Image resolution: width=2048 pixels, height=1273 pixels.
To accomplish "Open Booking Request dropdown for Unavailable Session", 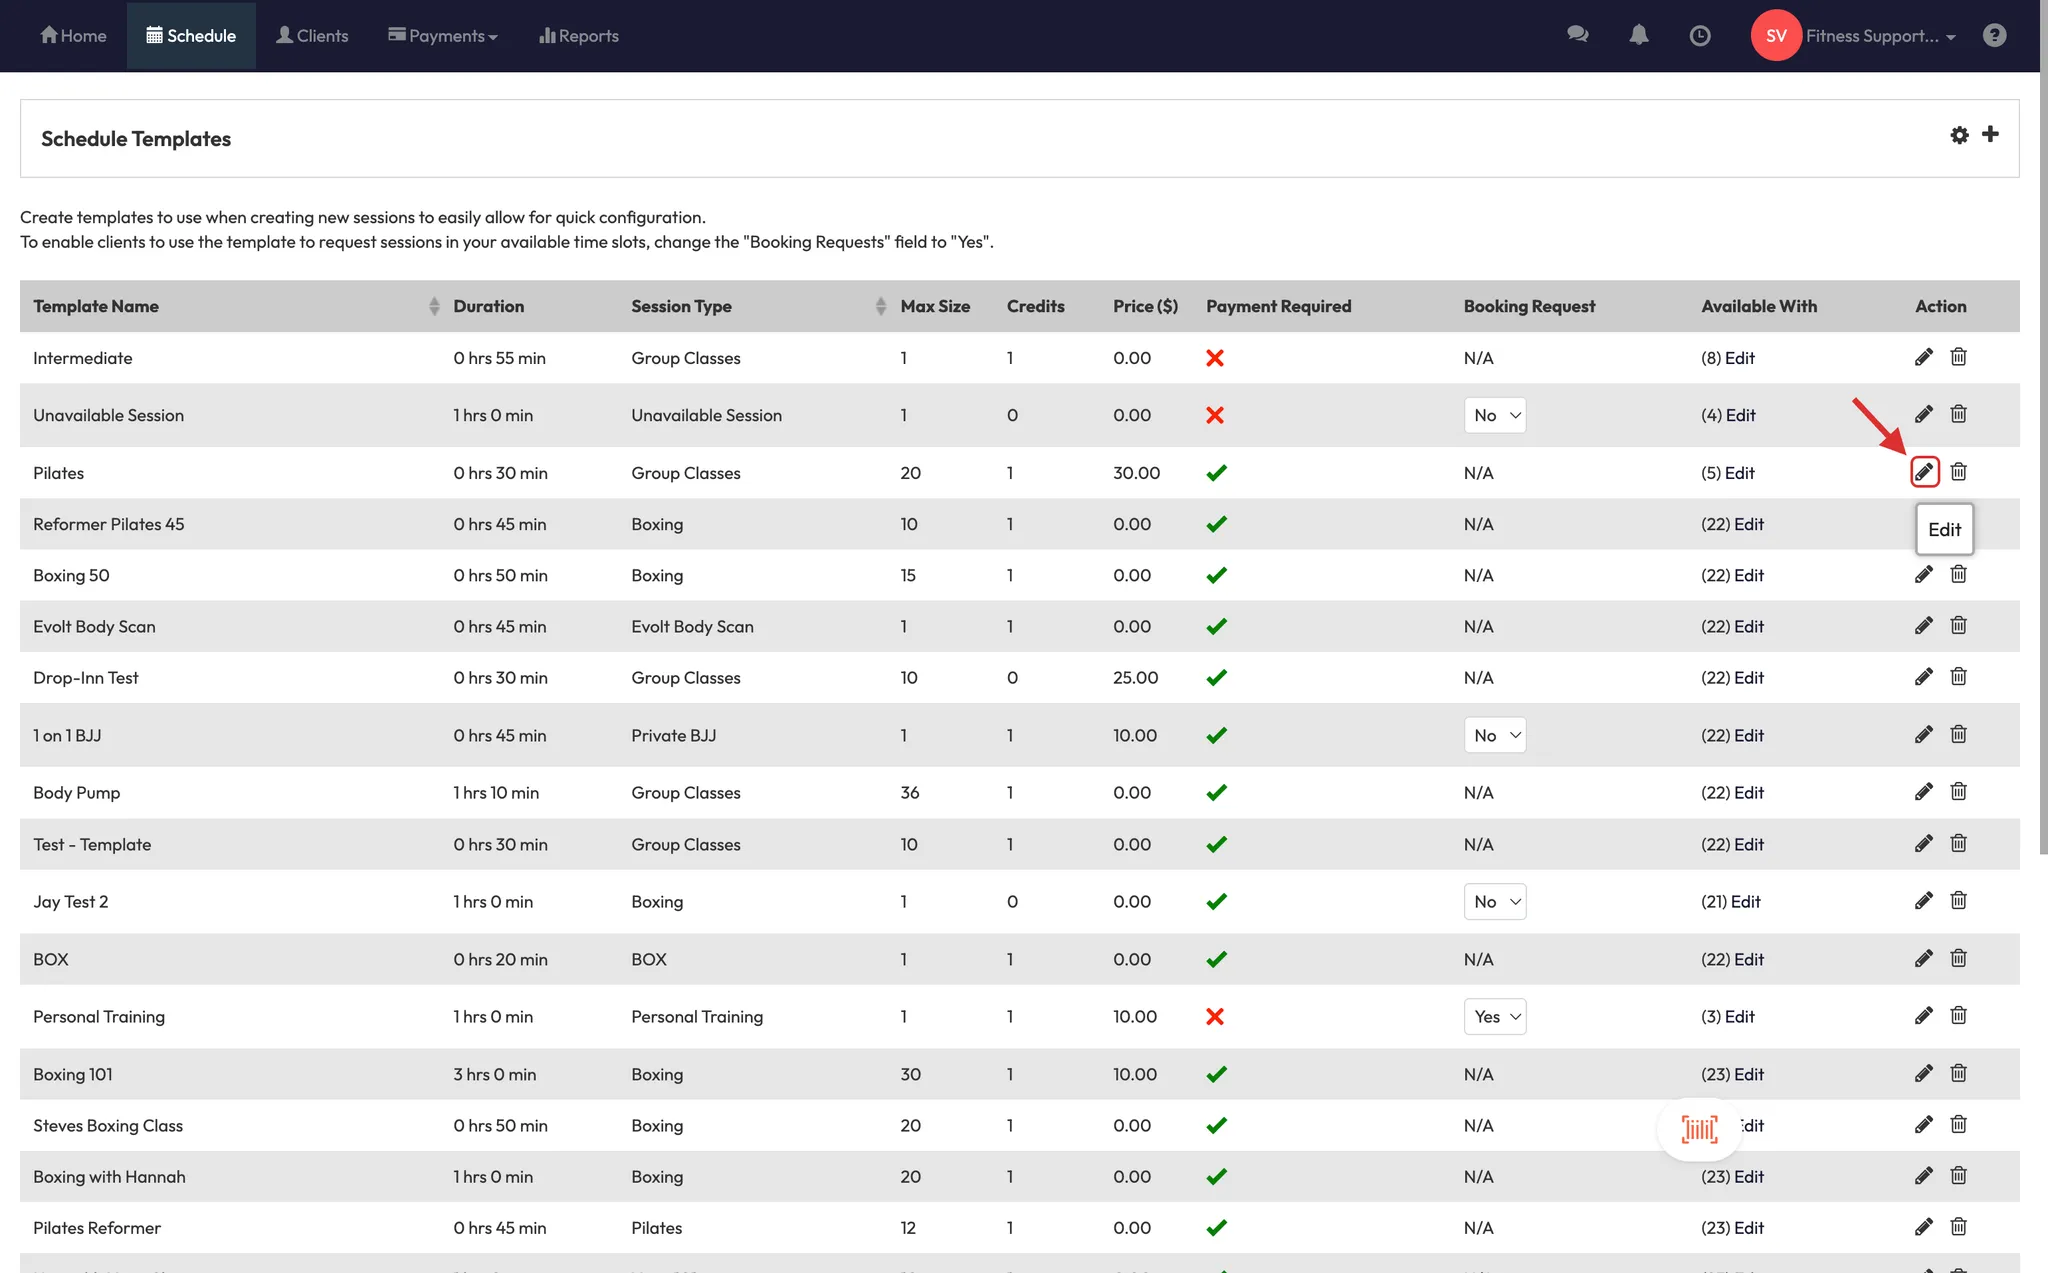I will pos(1494,415).
